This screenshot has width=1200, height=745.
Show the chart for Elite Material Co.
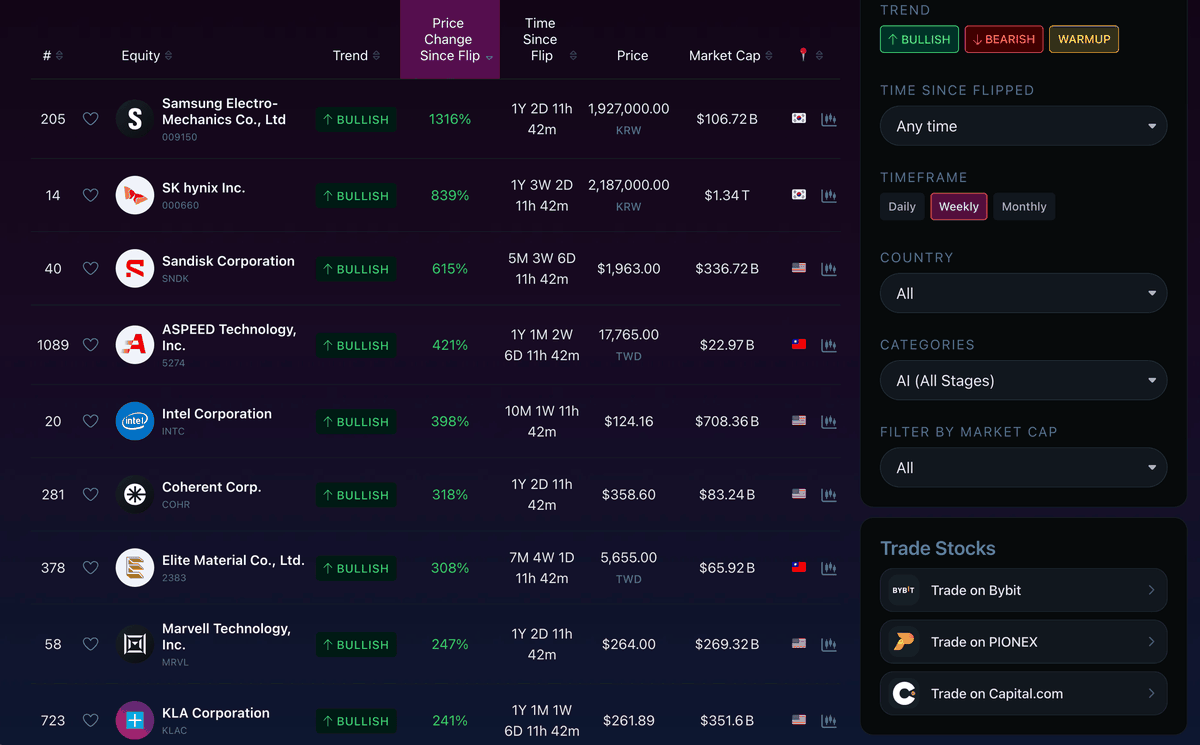828,568
